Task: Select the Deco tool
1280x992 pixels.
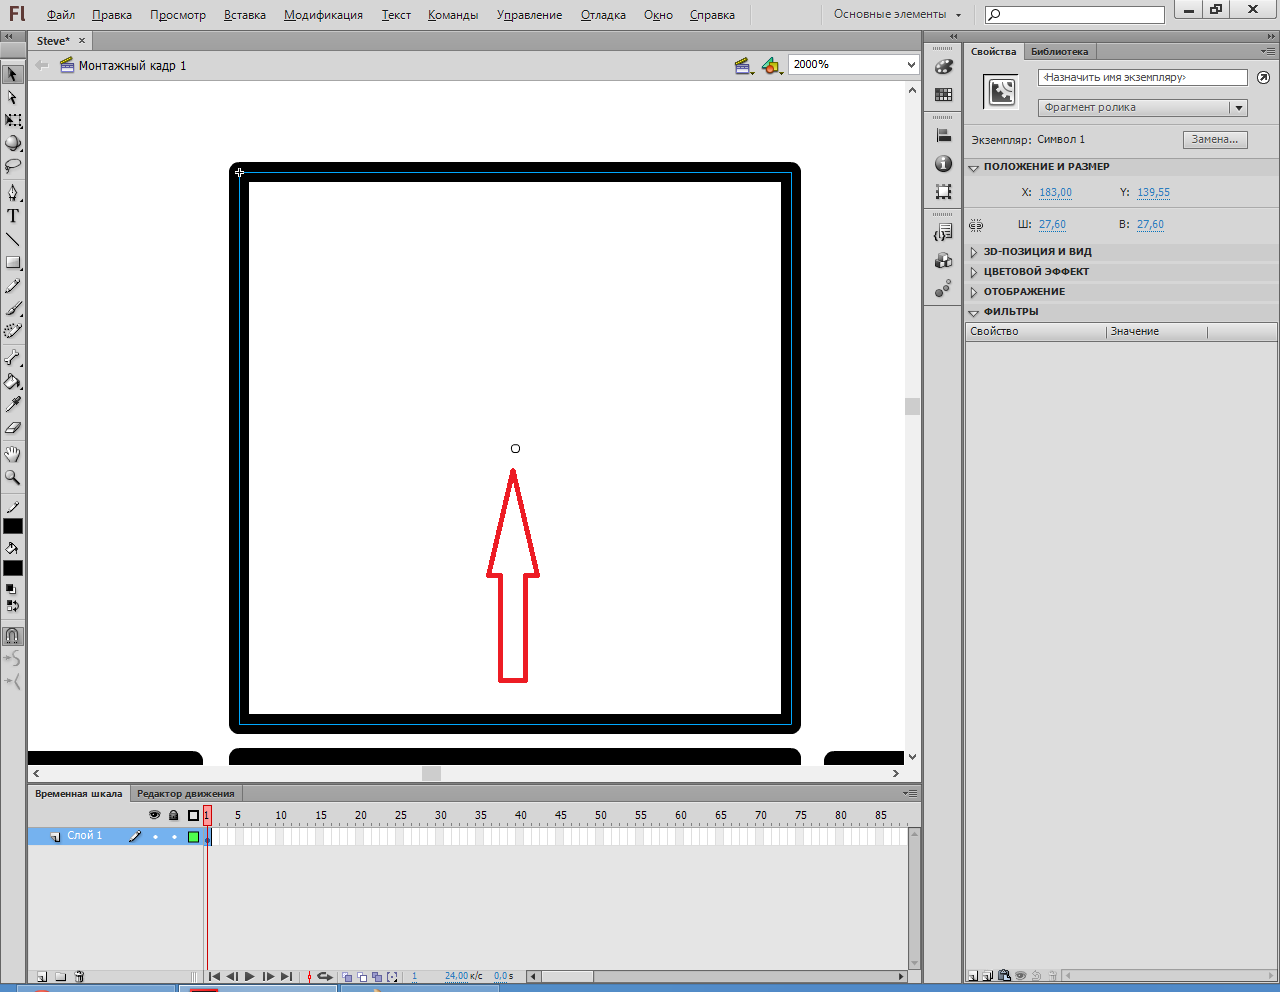Action: [x=13, y=331]
